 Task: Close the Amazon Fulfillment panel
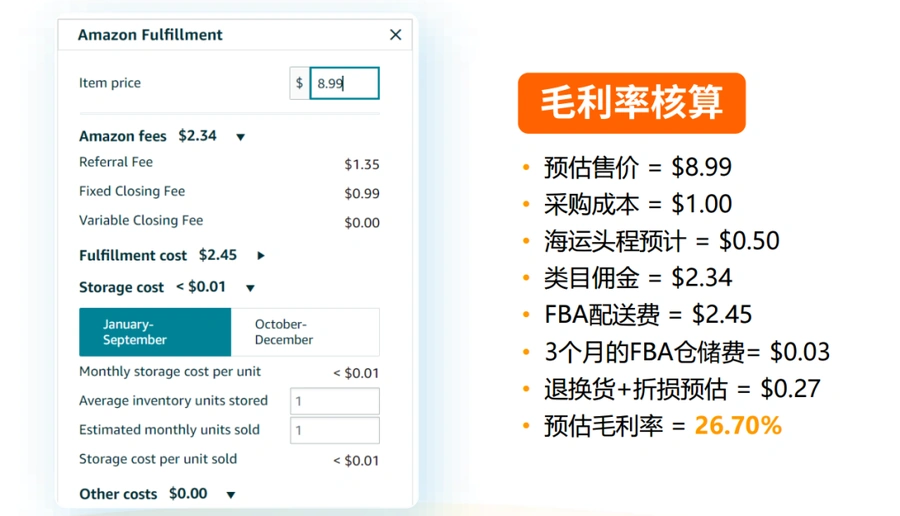pos(395,35)
